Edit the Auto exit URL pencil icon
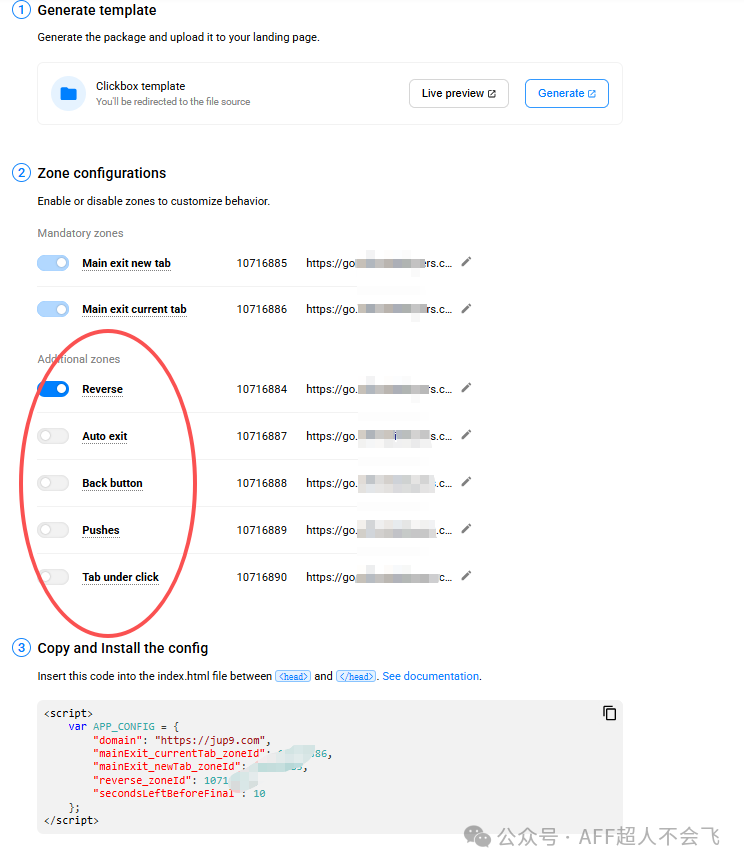This screenshot has width=744, height=867. click(467, 435)
